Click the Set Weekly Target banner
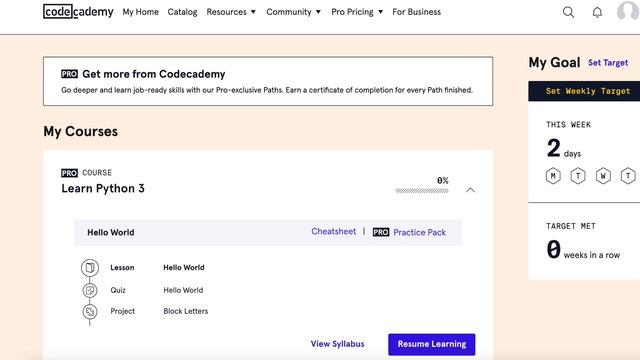Image resolution: width=640 pixels, height=360 pixels. (584, 91)
